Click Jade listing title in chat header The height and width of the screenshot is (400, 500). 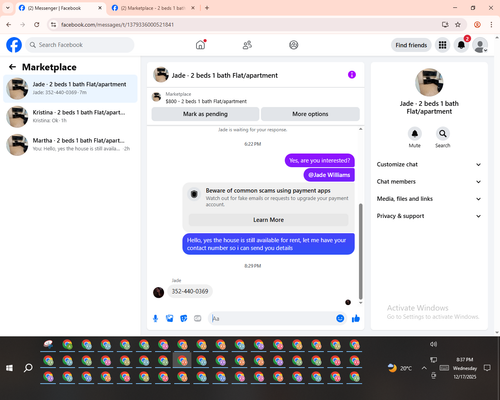(225, 75)
